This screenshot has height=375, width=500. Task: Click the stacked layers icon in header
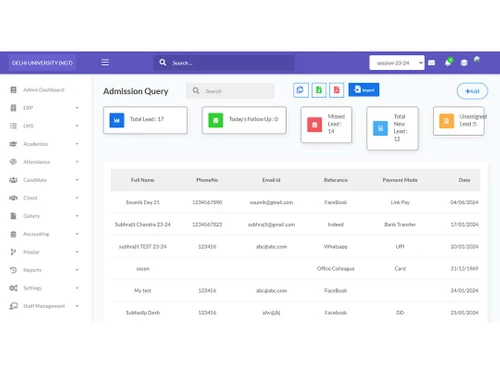tap(464, 63)
